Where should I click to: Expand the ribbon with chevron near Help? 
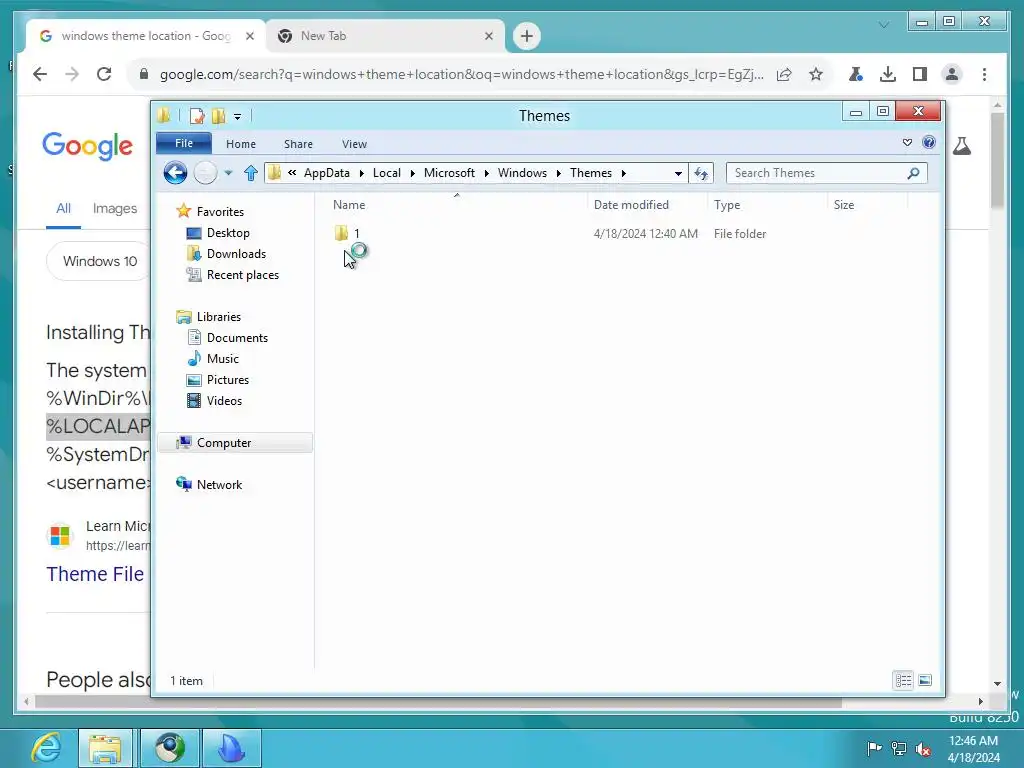click(x=907, y=142)
